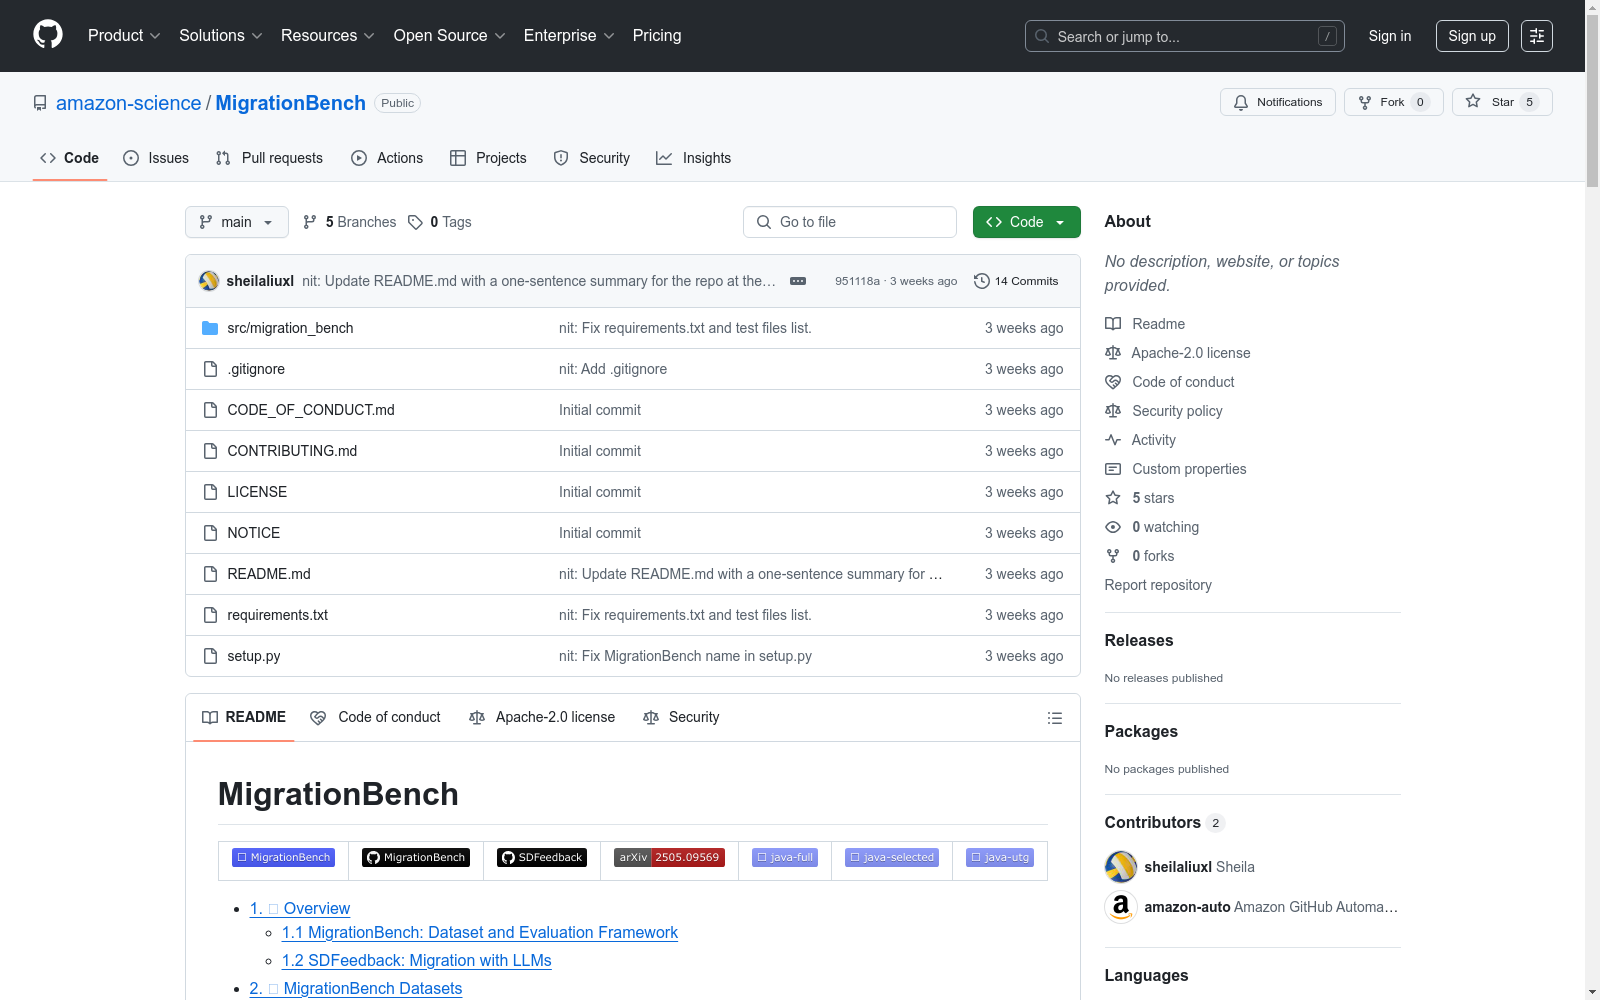
Task: Open the arXiv 2505.09569 badge
Action: [x=669, y=857]
